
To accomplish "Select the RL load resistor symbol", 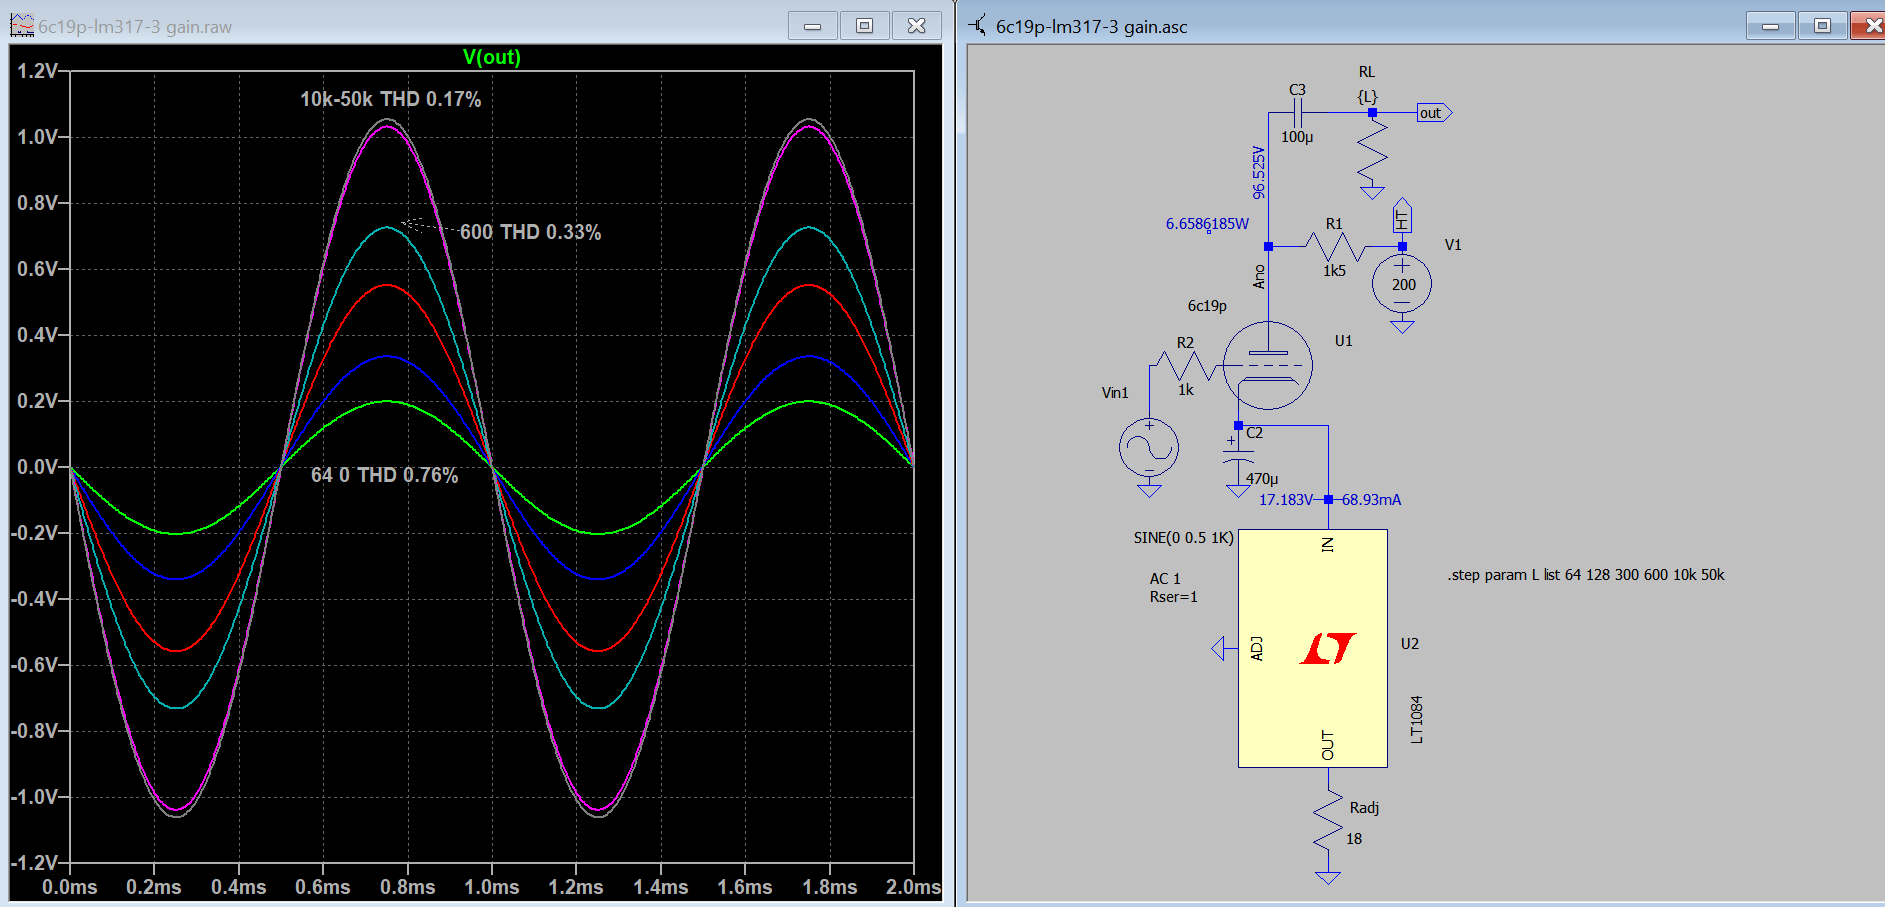I will tap(1372, 149).
